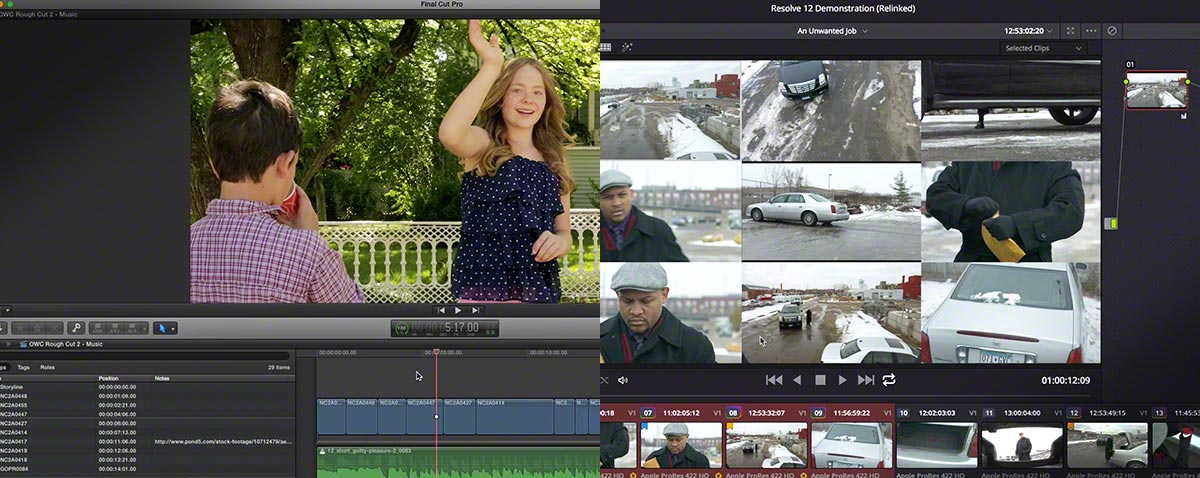Select clip 10 thumbnail in Resolve timeline
Screen dimensions: 1200x478
coord(936,445)
